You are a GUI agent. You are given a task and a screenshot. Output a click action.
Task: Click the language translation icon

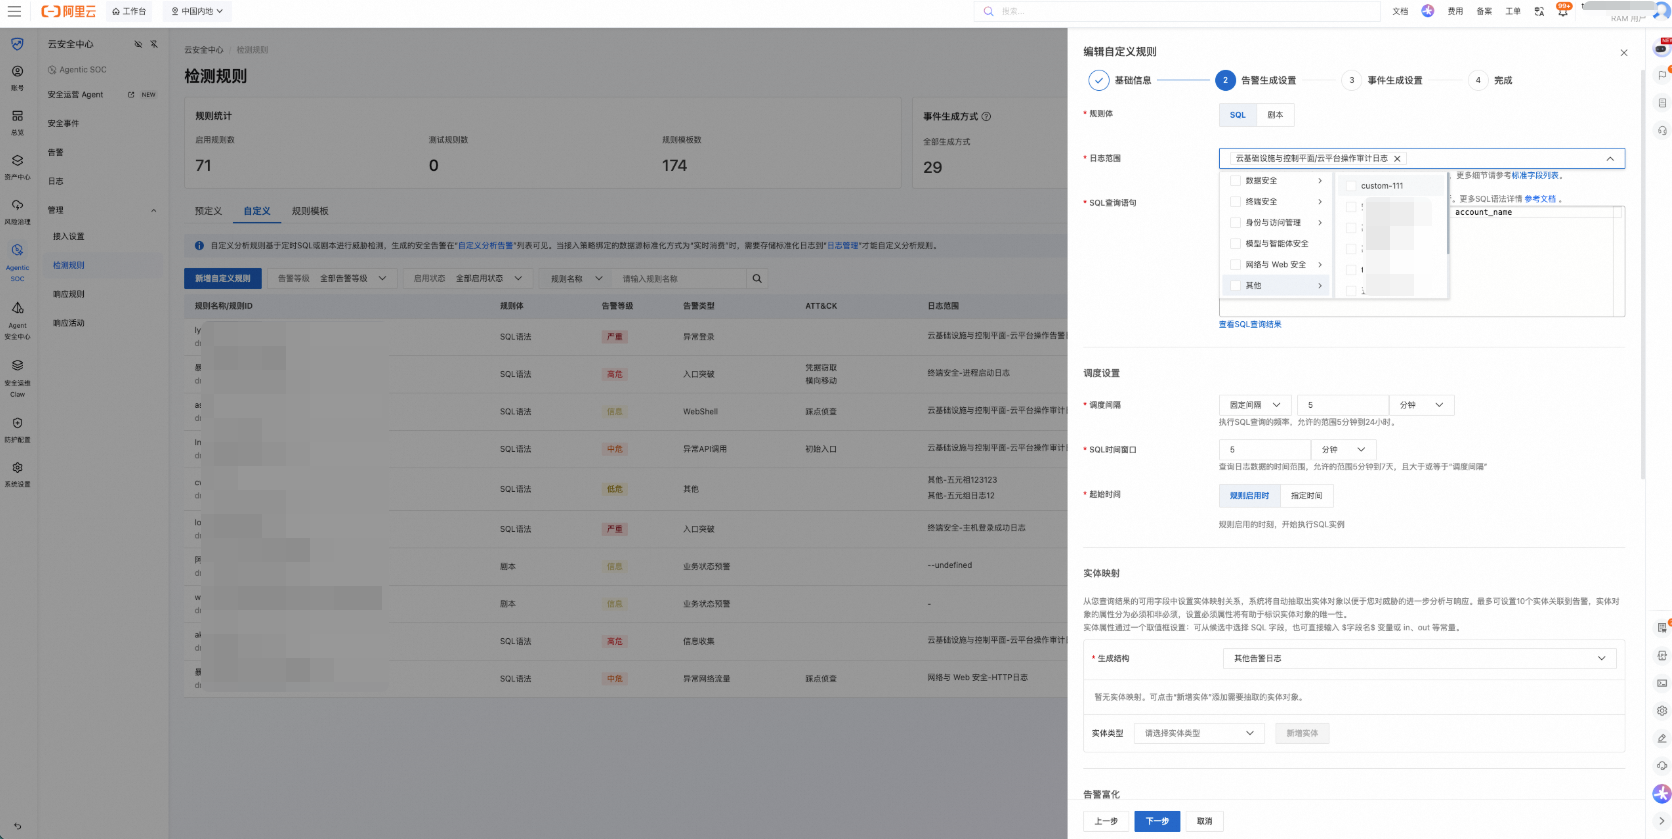[x=1538, y=11]
